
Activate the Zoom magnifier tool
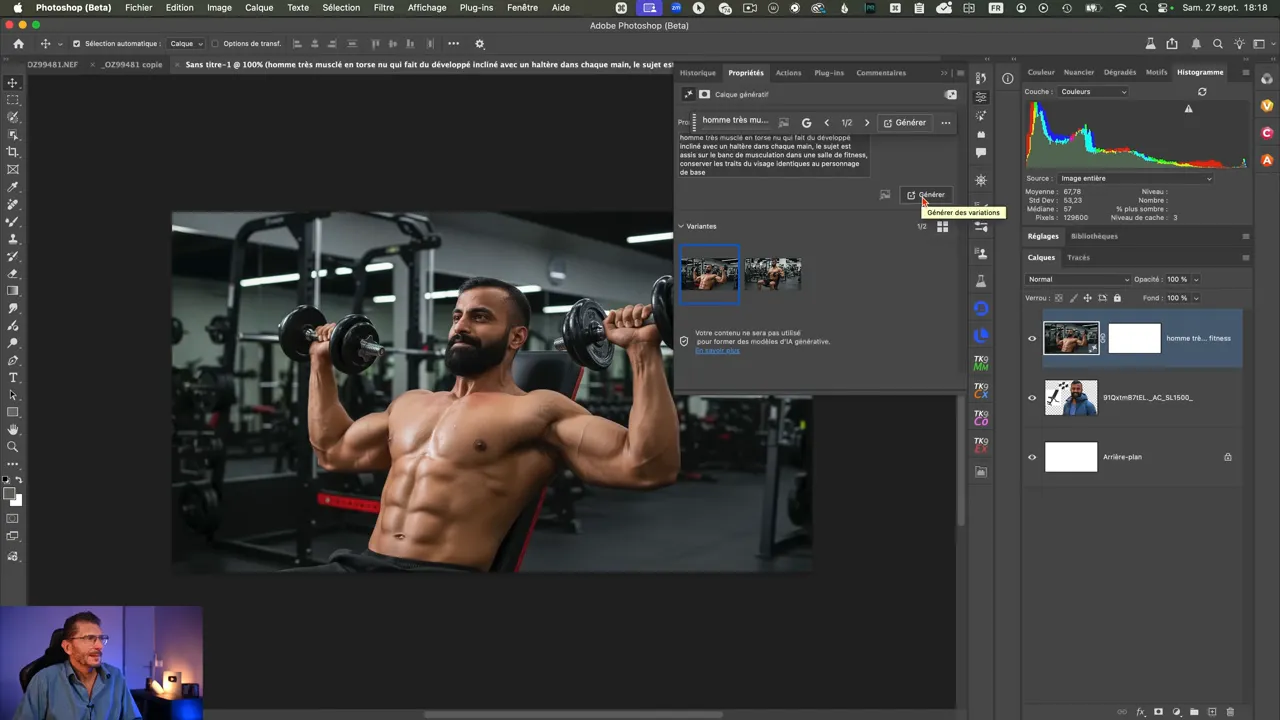tap(13, 447)
